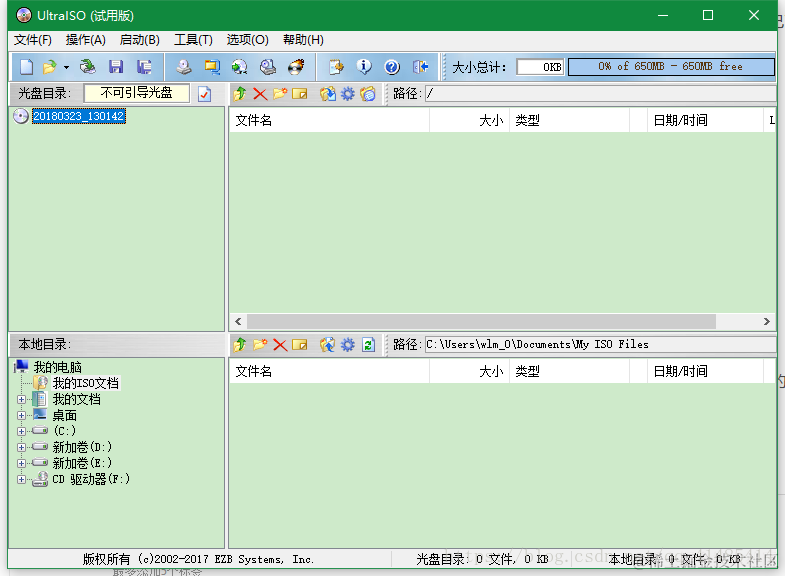Sort local list by 文件名 column
This screenshot has height=576, width=785.
pos(329,371)
